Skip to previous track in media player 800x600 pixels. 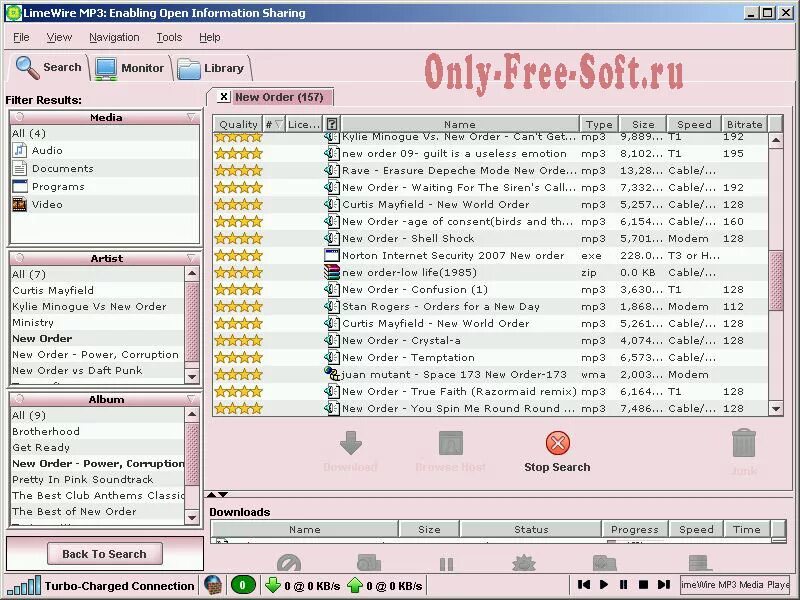pyautogui.click(x=584, y=585)
